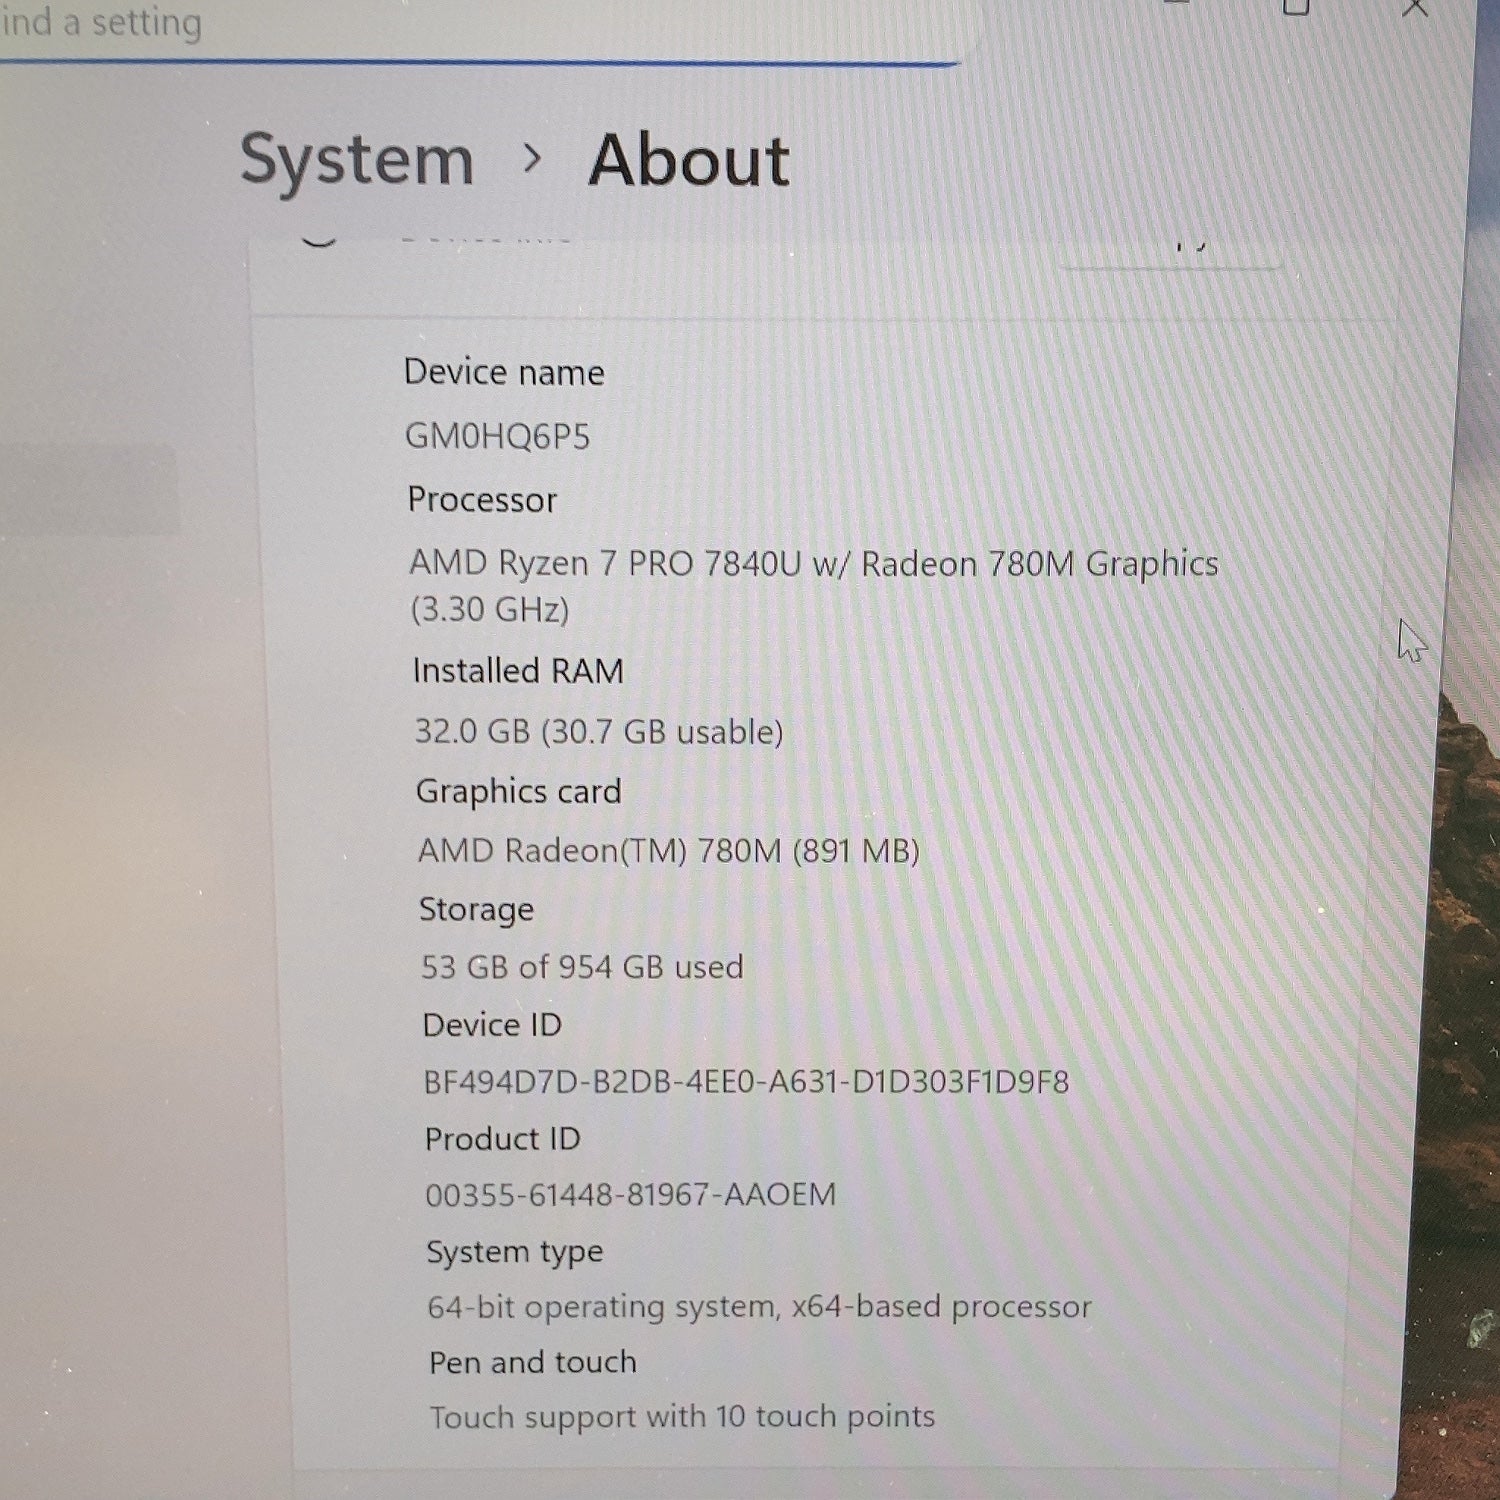Select the Device ID label
Image resolution: width=1500 pixels, height=1500 pixels.
point(492,1025)
